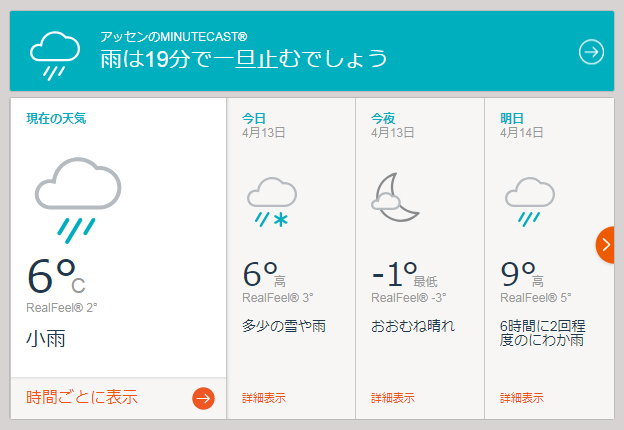This screenshot has height=430, width=624.
Task: Click the orange arrow beside 時間ごとに表示
Action: 203,398
